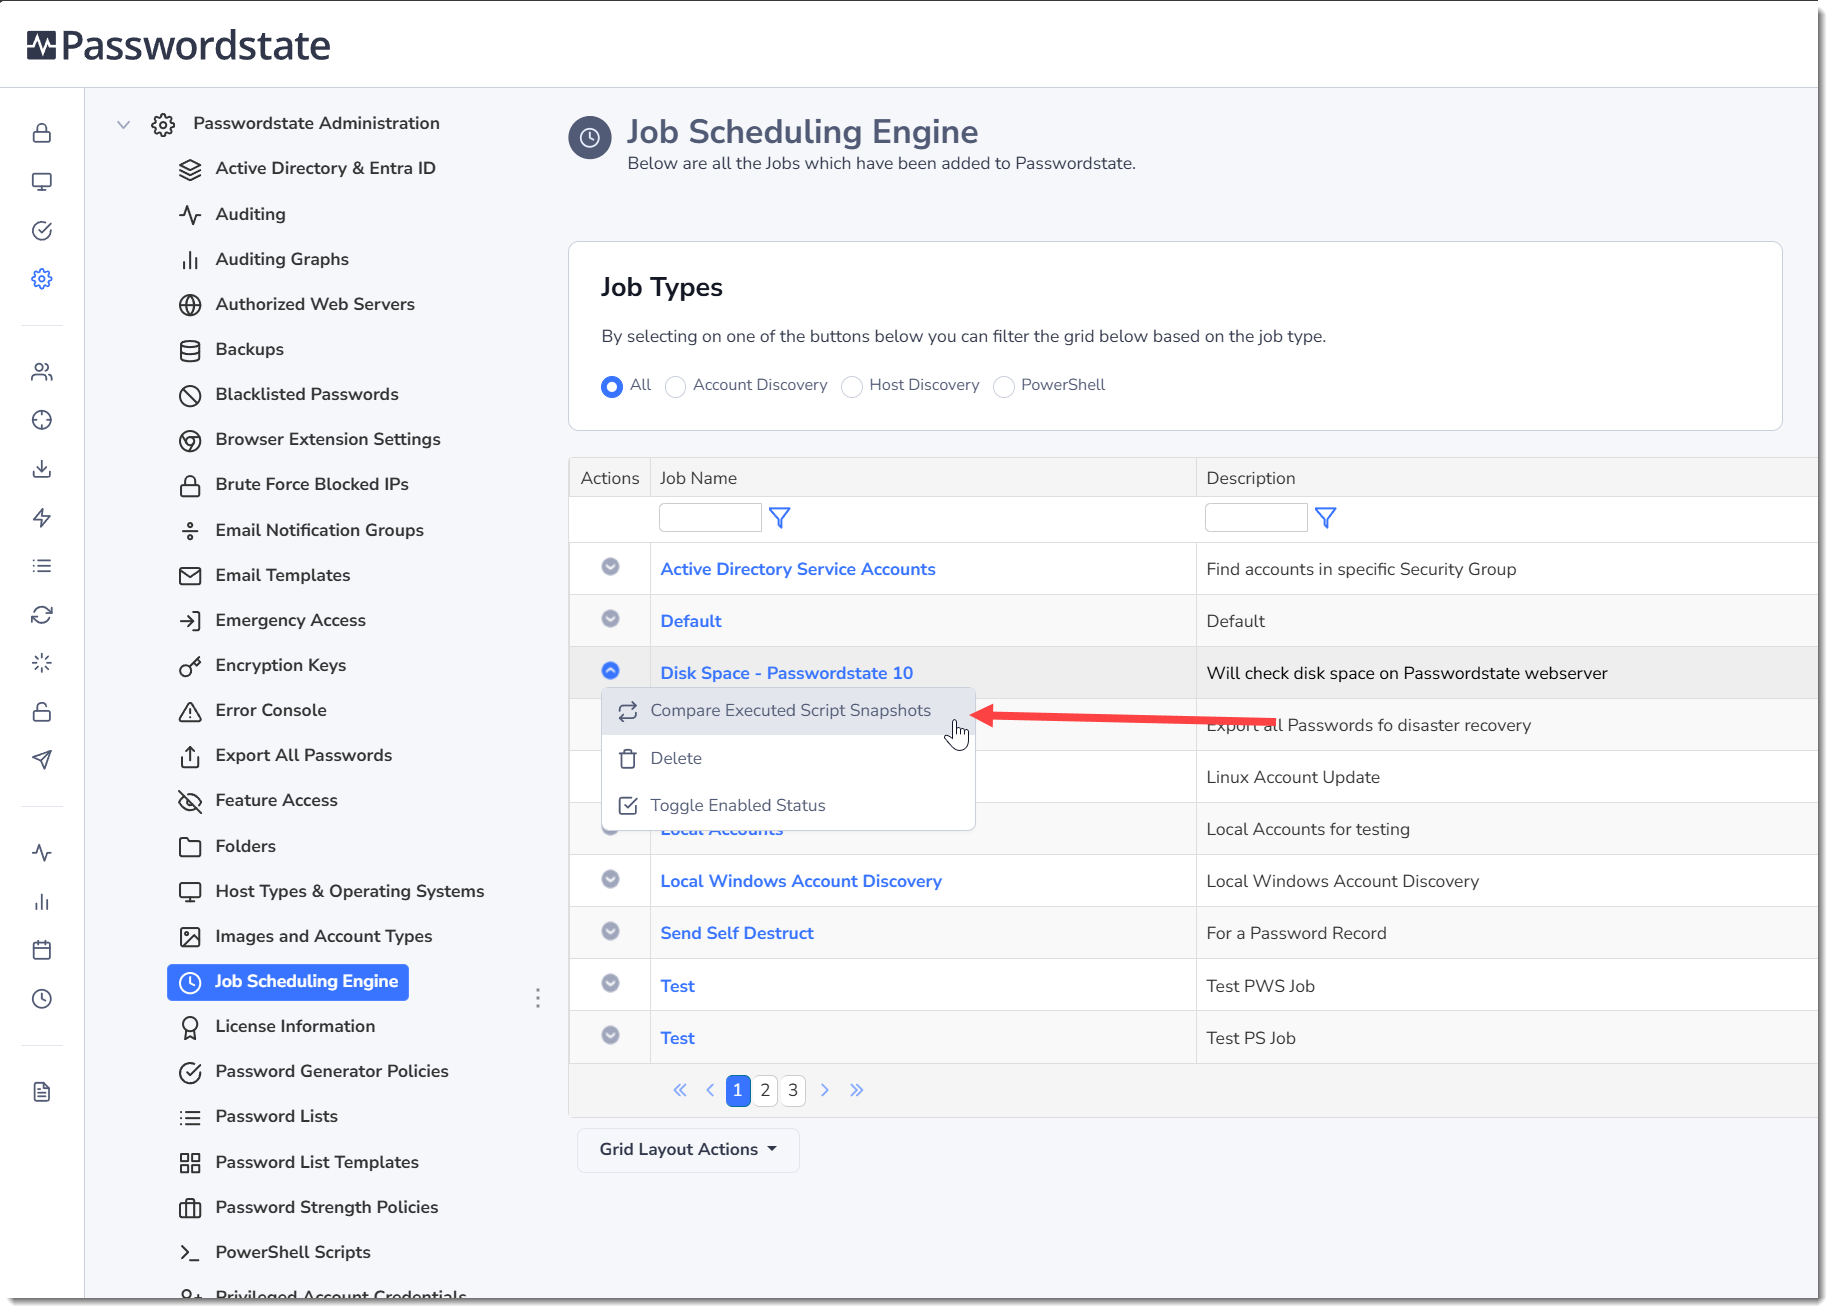Open the list icon in left rail
Viewport: 1833px width, 1313px height.
pyautogui.click(x=42, y=566)
